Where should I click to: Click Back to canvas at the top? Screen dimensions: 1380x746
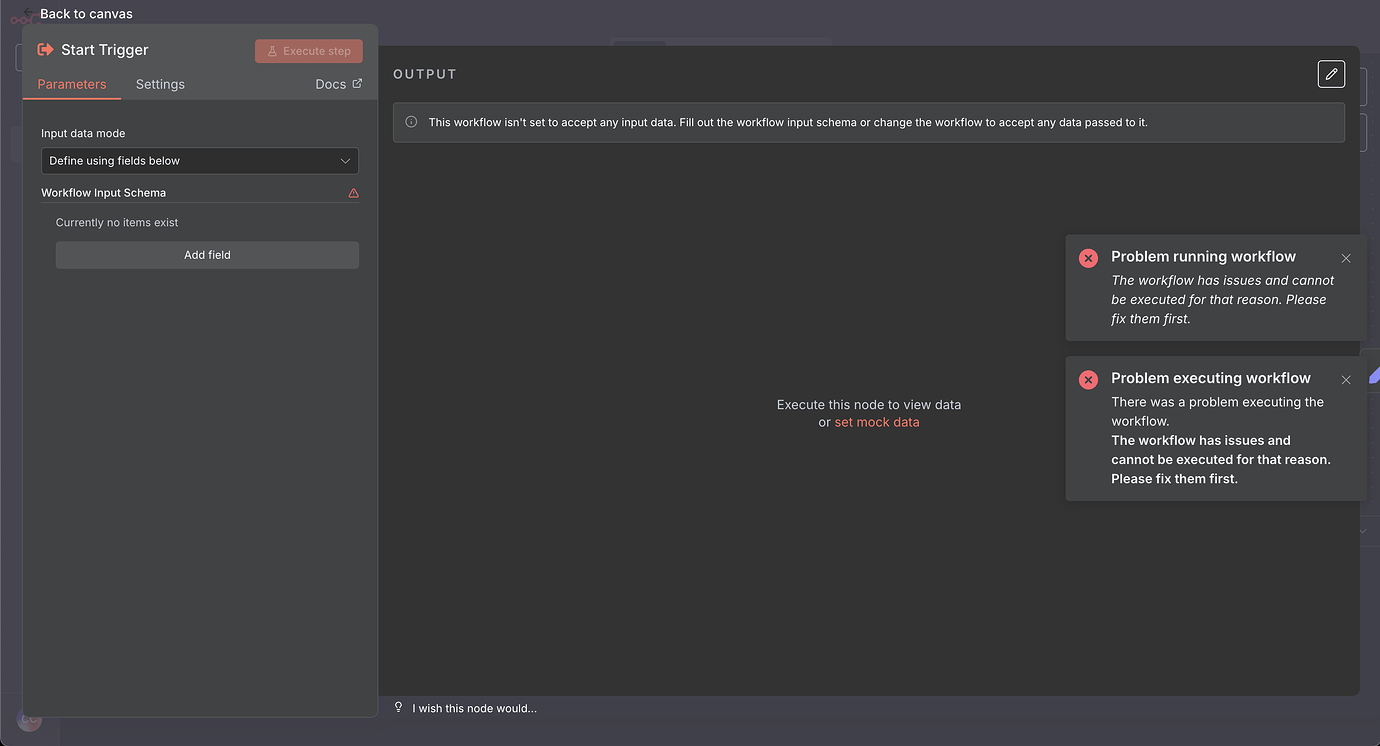click(86, 14)
